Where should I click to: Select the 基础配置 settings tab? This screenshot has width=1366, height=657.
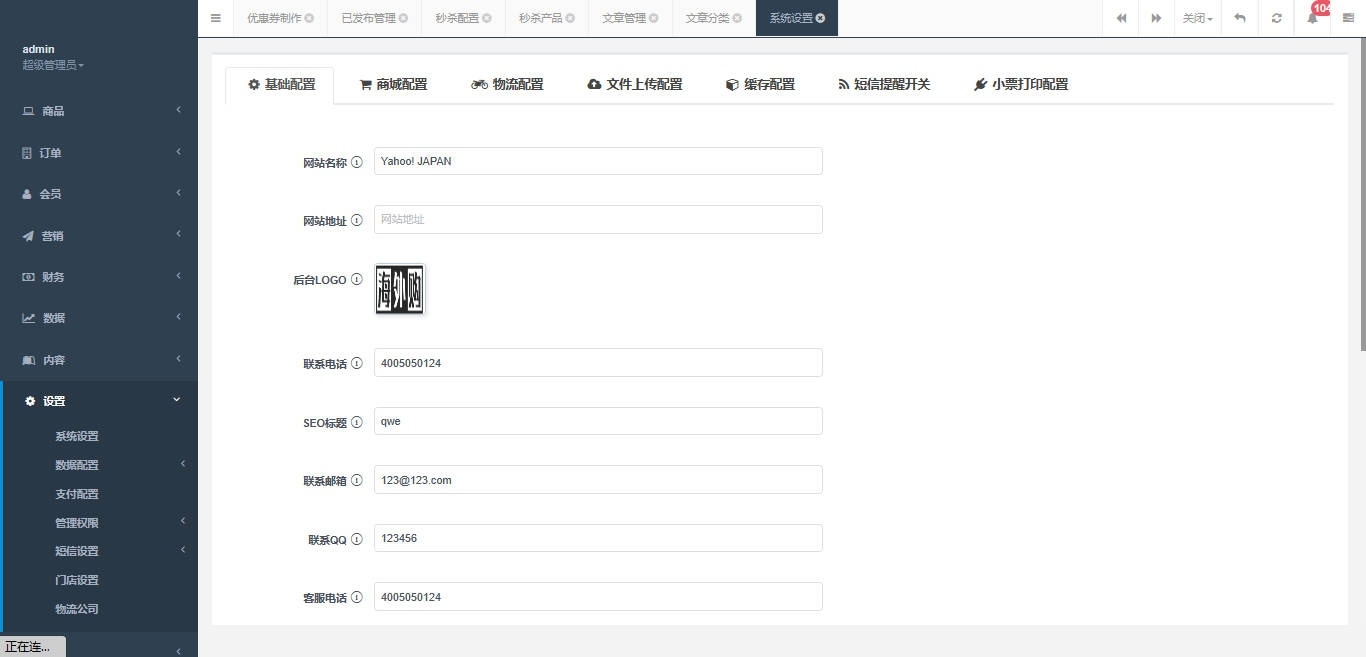280,85
